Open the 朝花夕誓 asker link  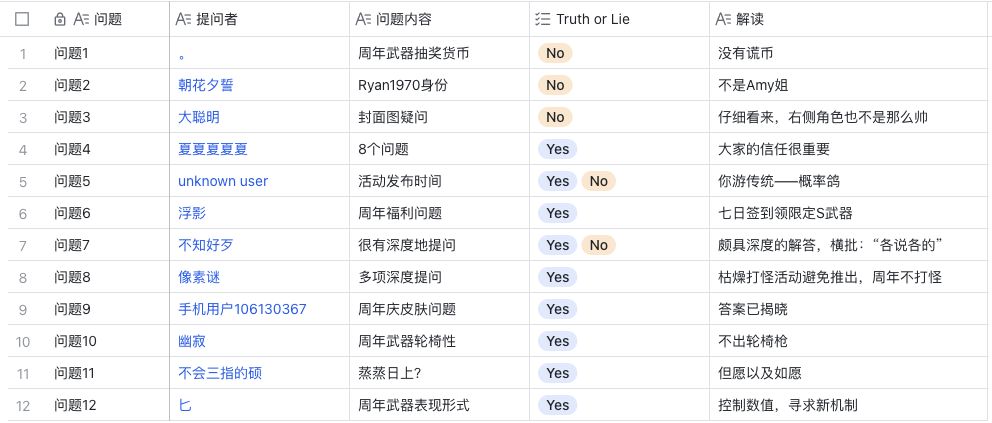coord(206,85)
